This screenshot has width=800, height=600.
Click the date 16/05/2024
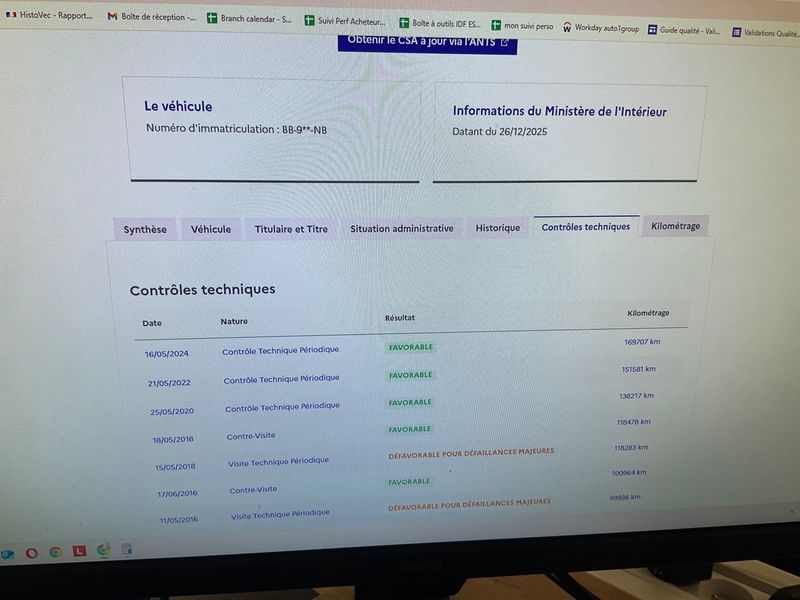[166, 354]
